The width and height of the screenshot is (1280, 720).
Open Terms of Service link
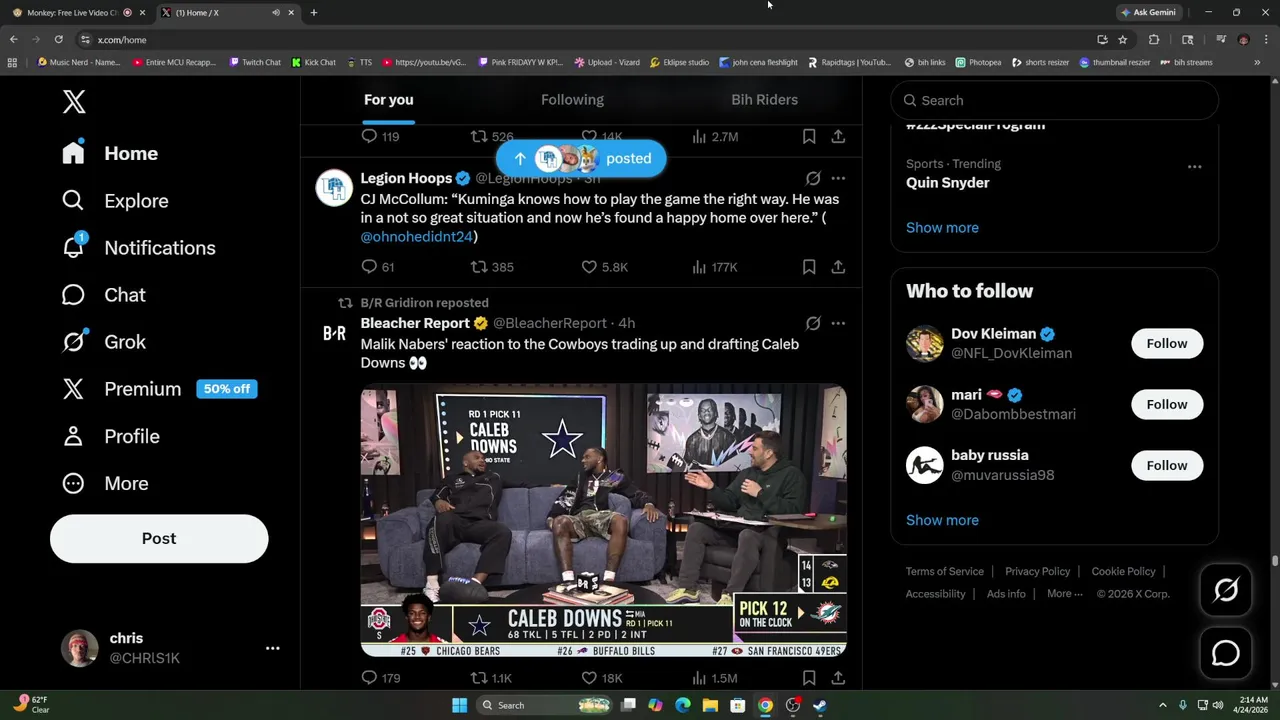945,572
